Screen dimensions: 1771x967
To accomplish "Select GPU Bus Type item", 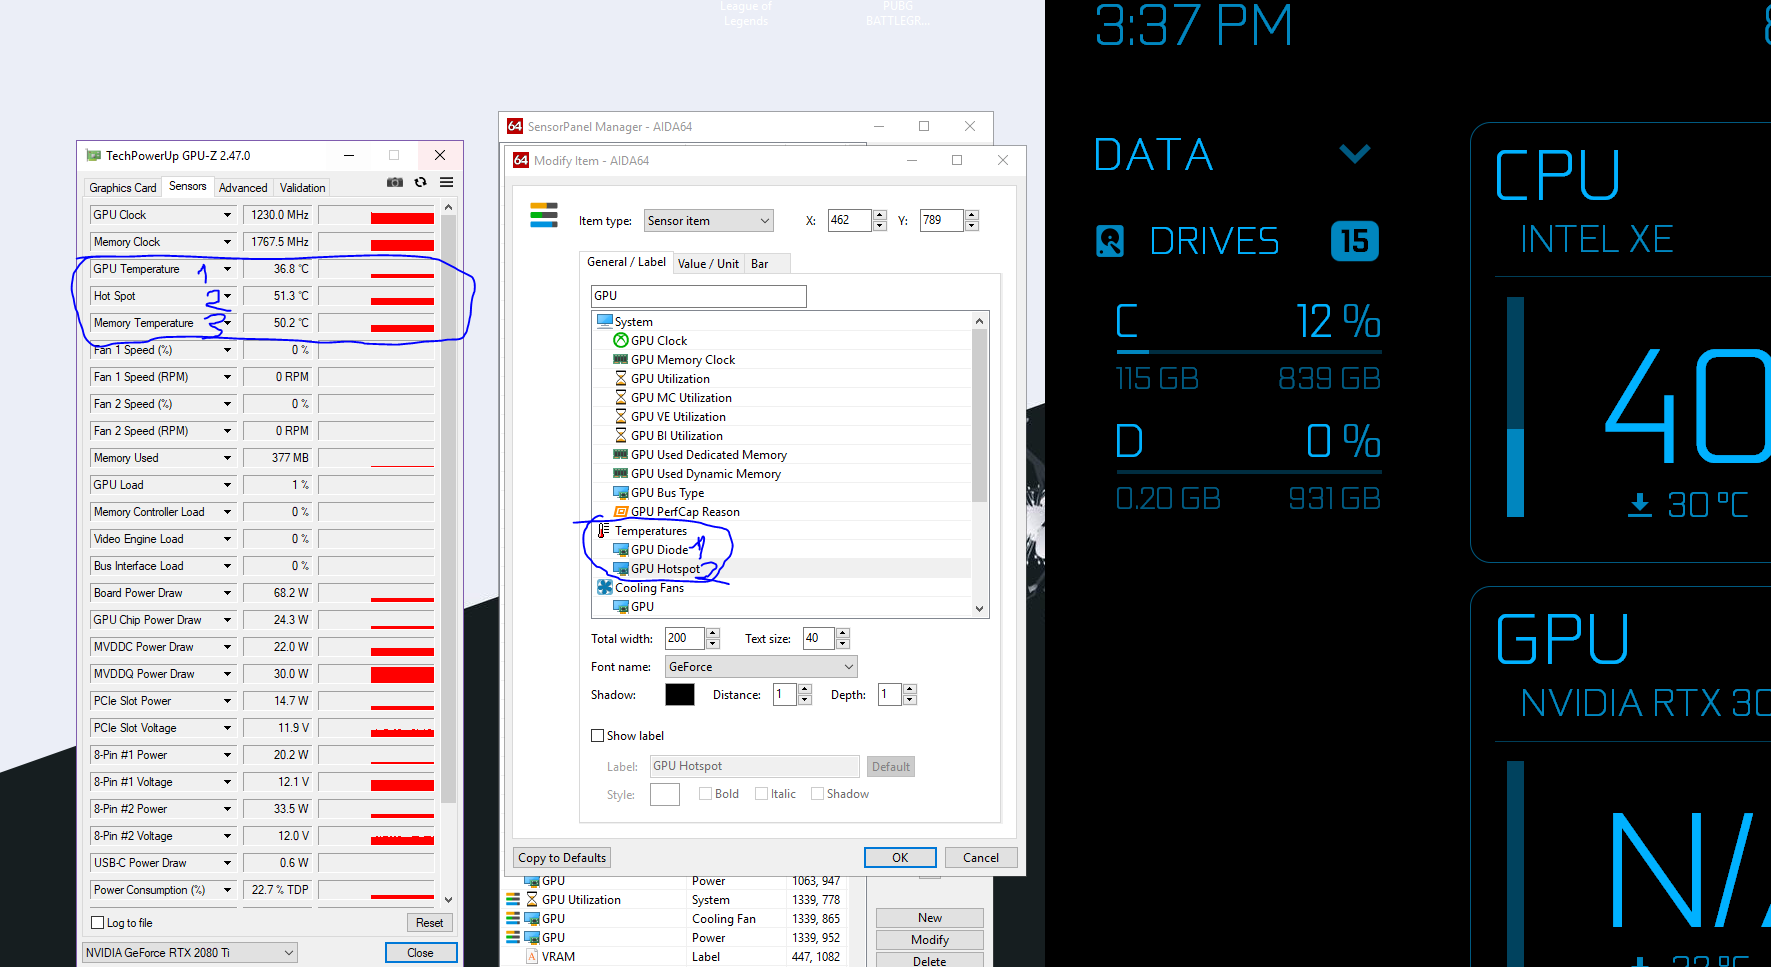I will (x=667, y=493).
